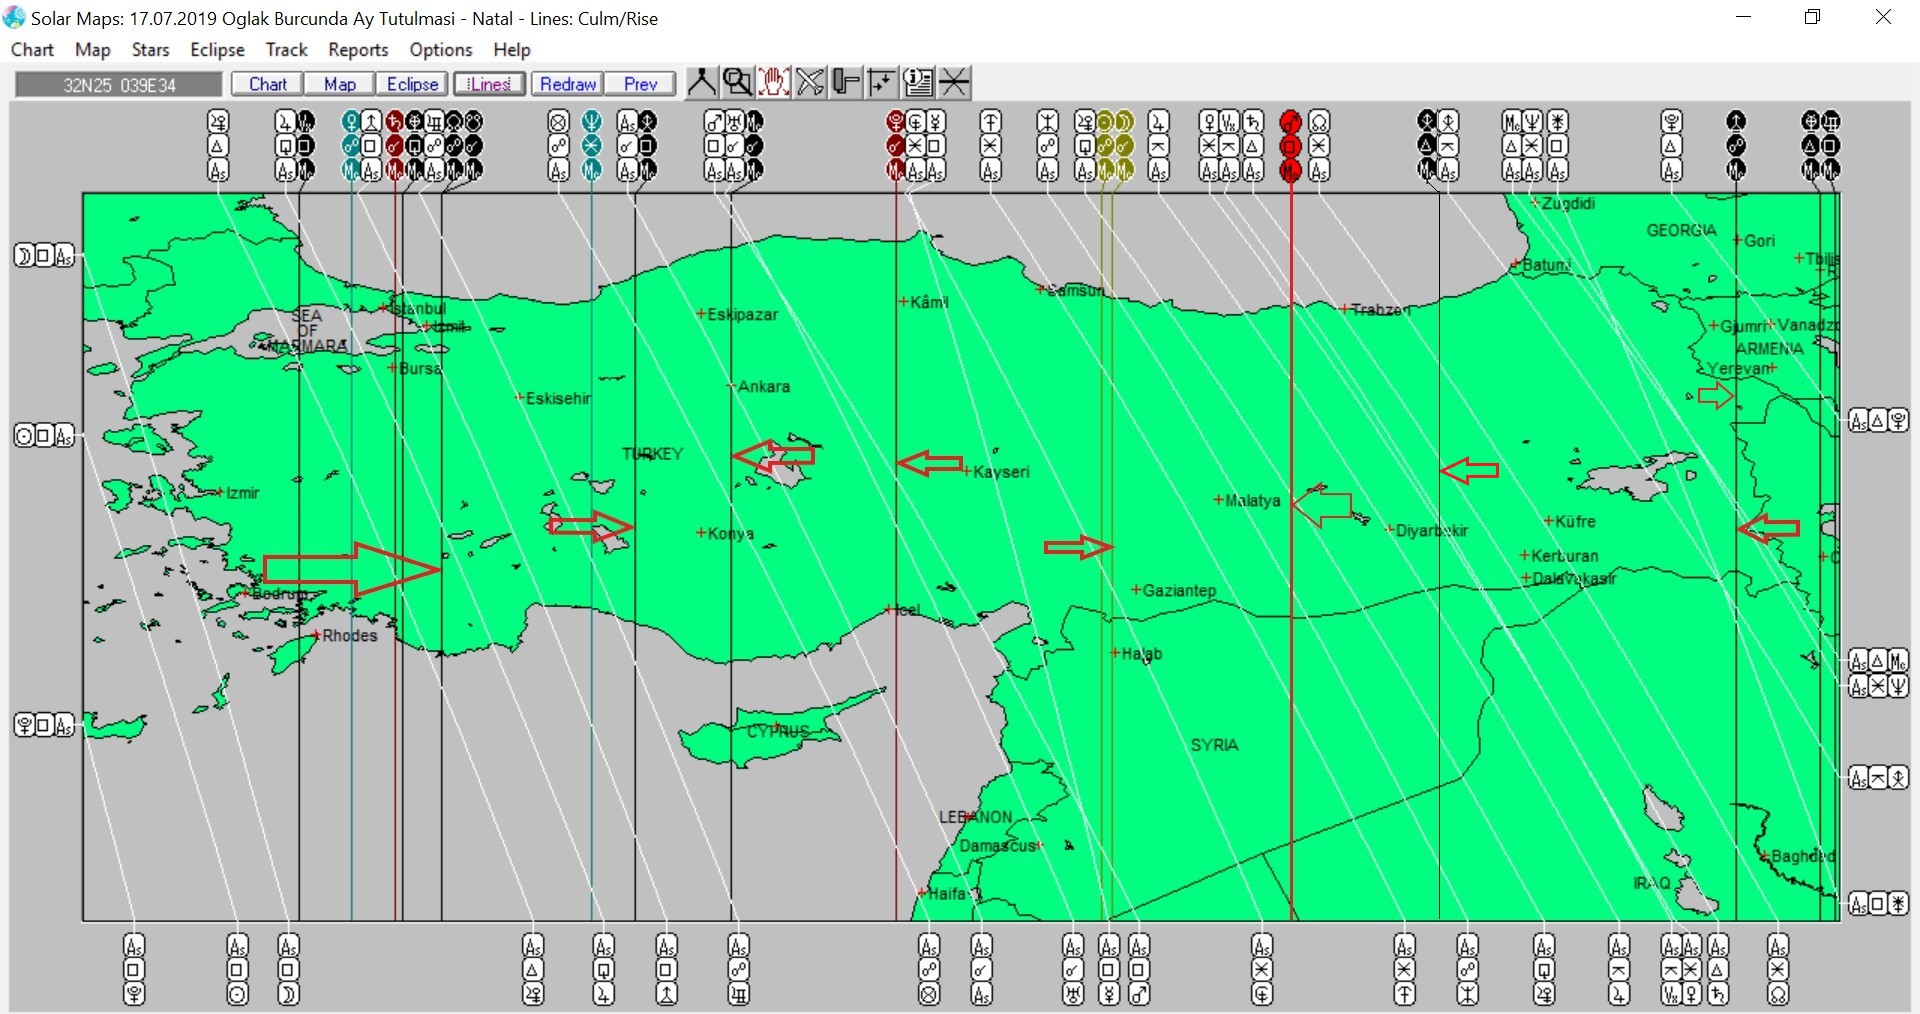
Task: Activate the red hand pan tool
Action: (773, 83)
